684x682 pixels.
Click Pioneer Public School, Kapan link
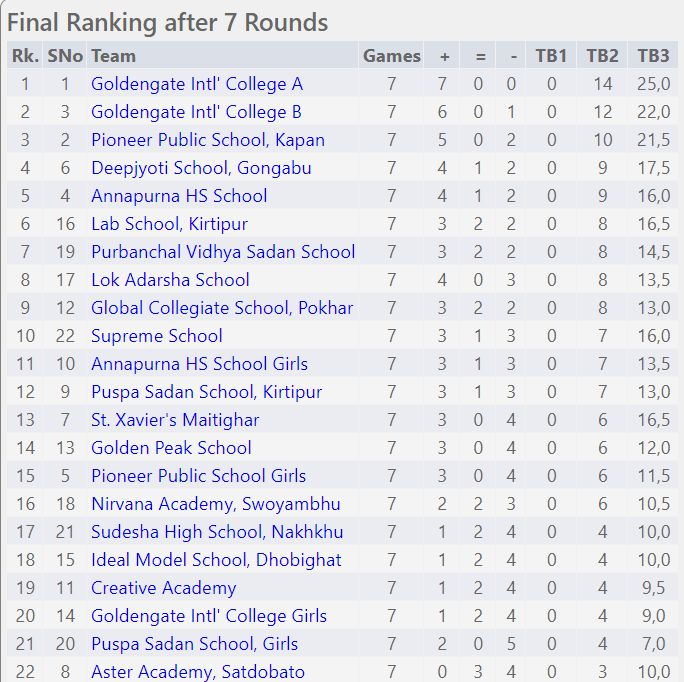tap(208, 140)
